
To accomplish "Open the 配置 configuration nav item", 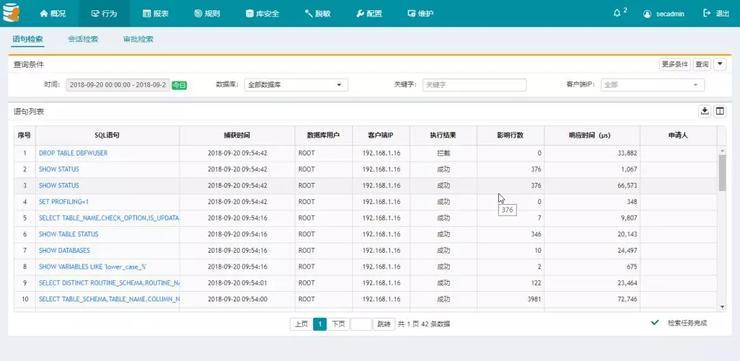I will coord(369,14).
